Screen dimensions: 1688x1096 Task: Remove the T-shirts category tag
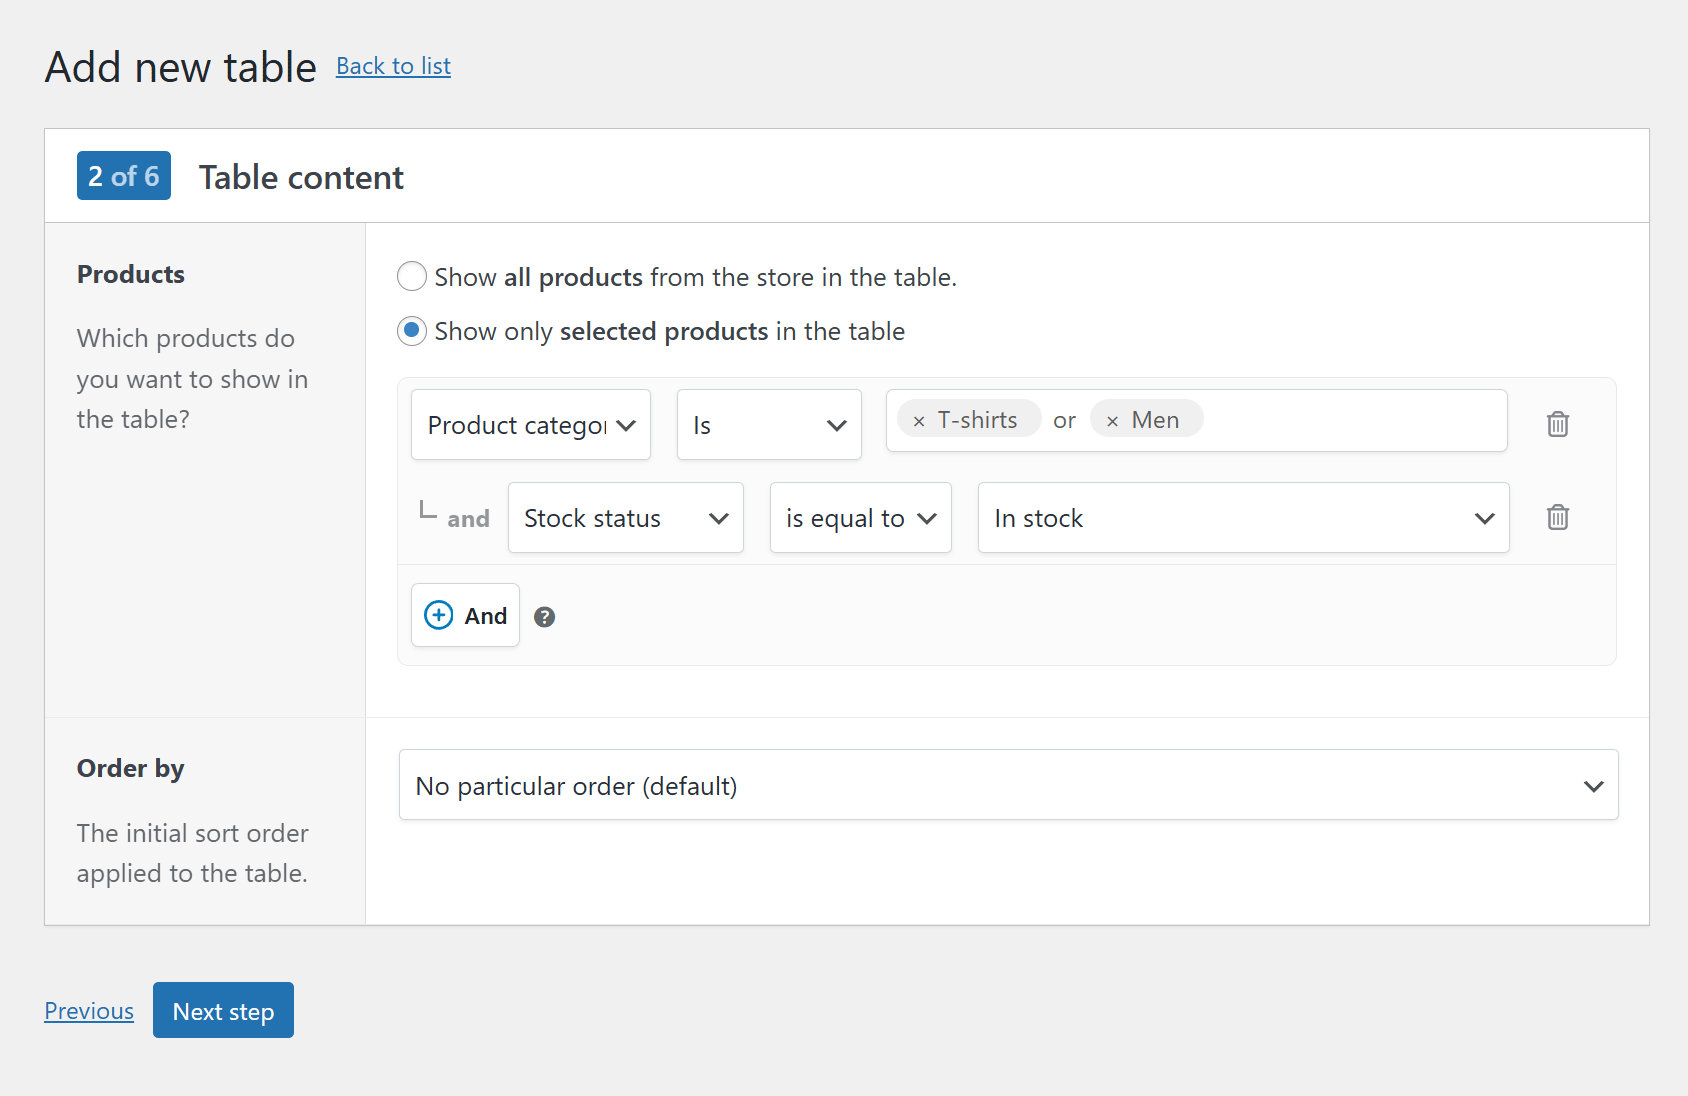[917, 419]
